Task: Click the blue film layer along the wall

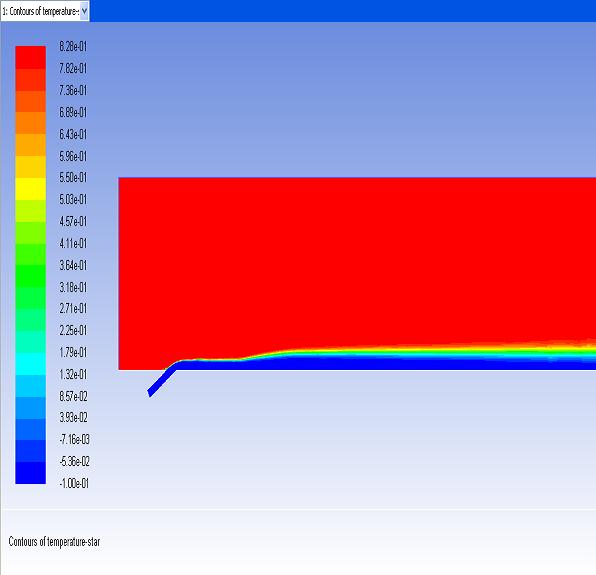Action: [380, 364]
